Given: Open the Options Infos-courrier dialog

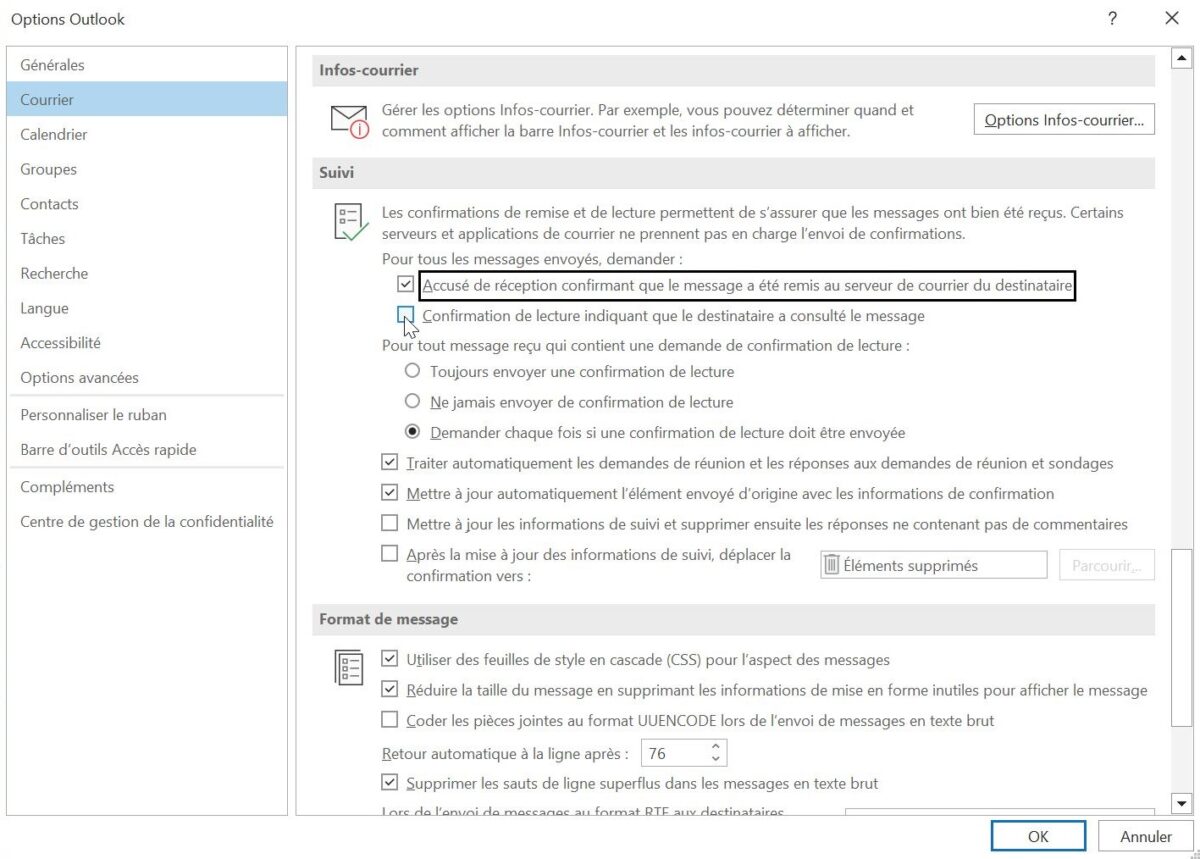Looking at the screenshot, I should 1063,119.
